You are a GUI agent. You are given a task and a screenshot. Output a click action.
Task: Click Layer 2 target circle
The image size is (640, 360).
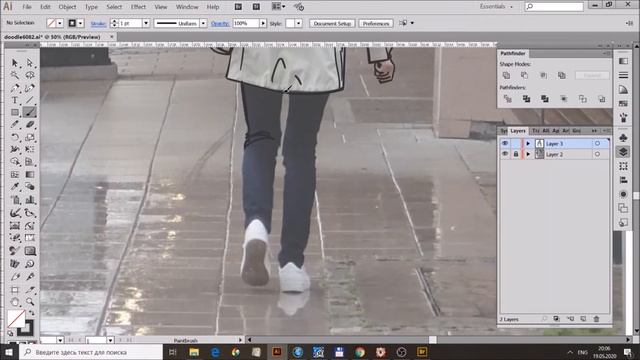click(597, 154)
